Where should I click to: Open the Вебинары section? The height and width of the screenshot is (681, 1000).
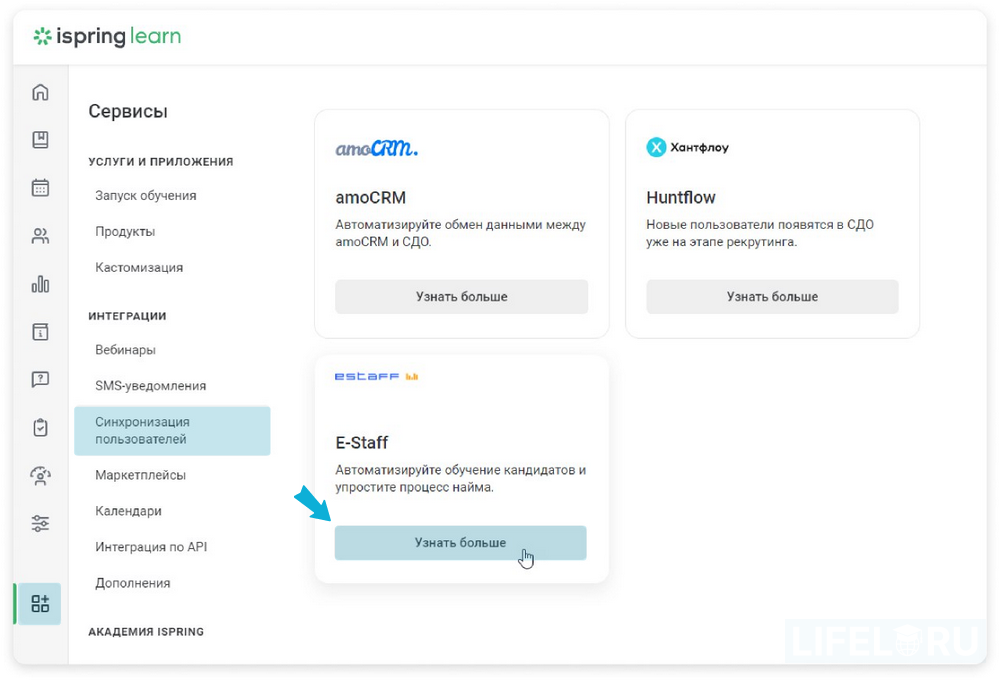coord(126,349)
